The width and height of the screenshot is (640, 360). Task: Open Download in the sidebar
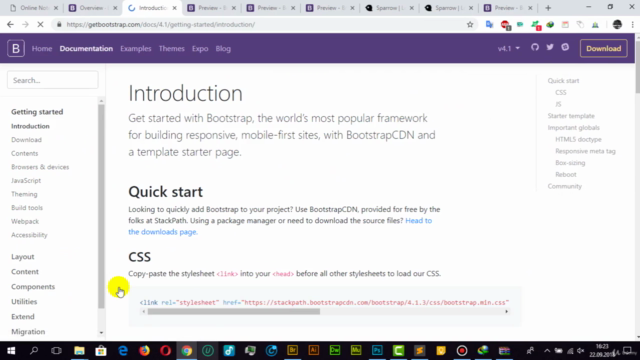[27, 140]
